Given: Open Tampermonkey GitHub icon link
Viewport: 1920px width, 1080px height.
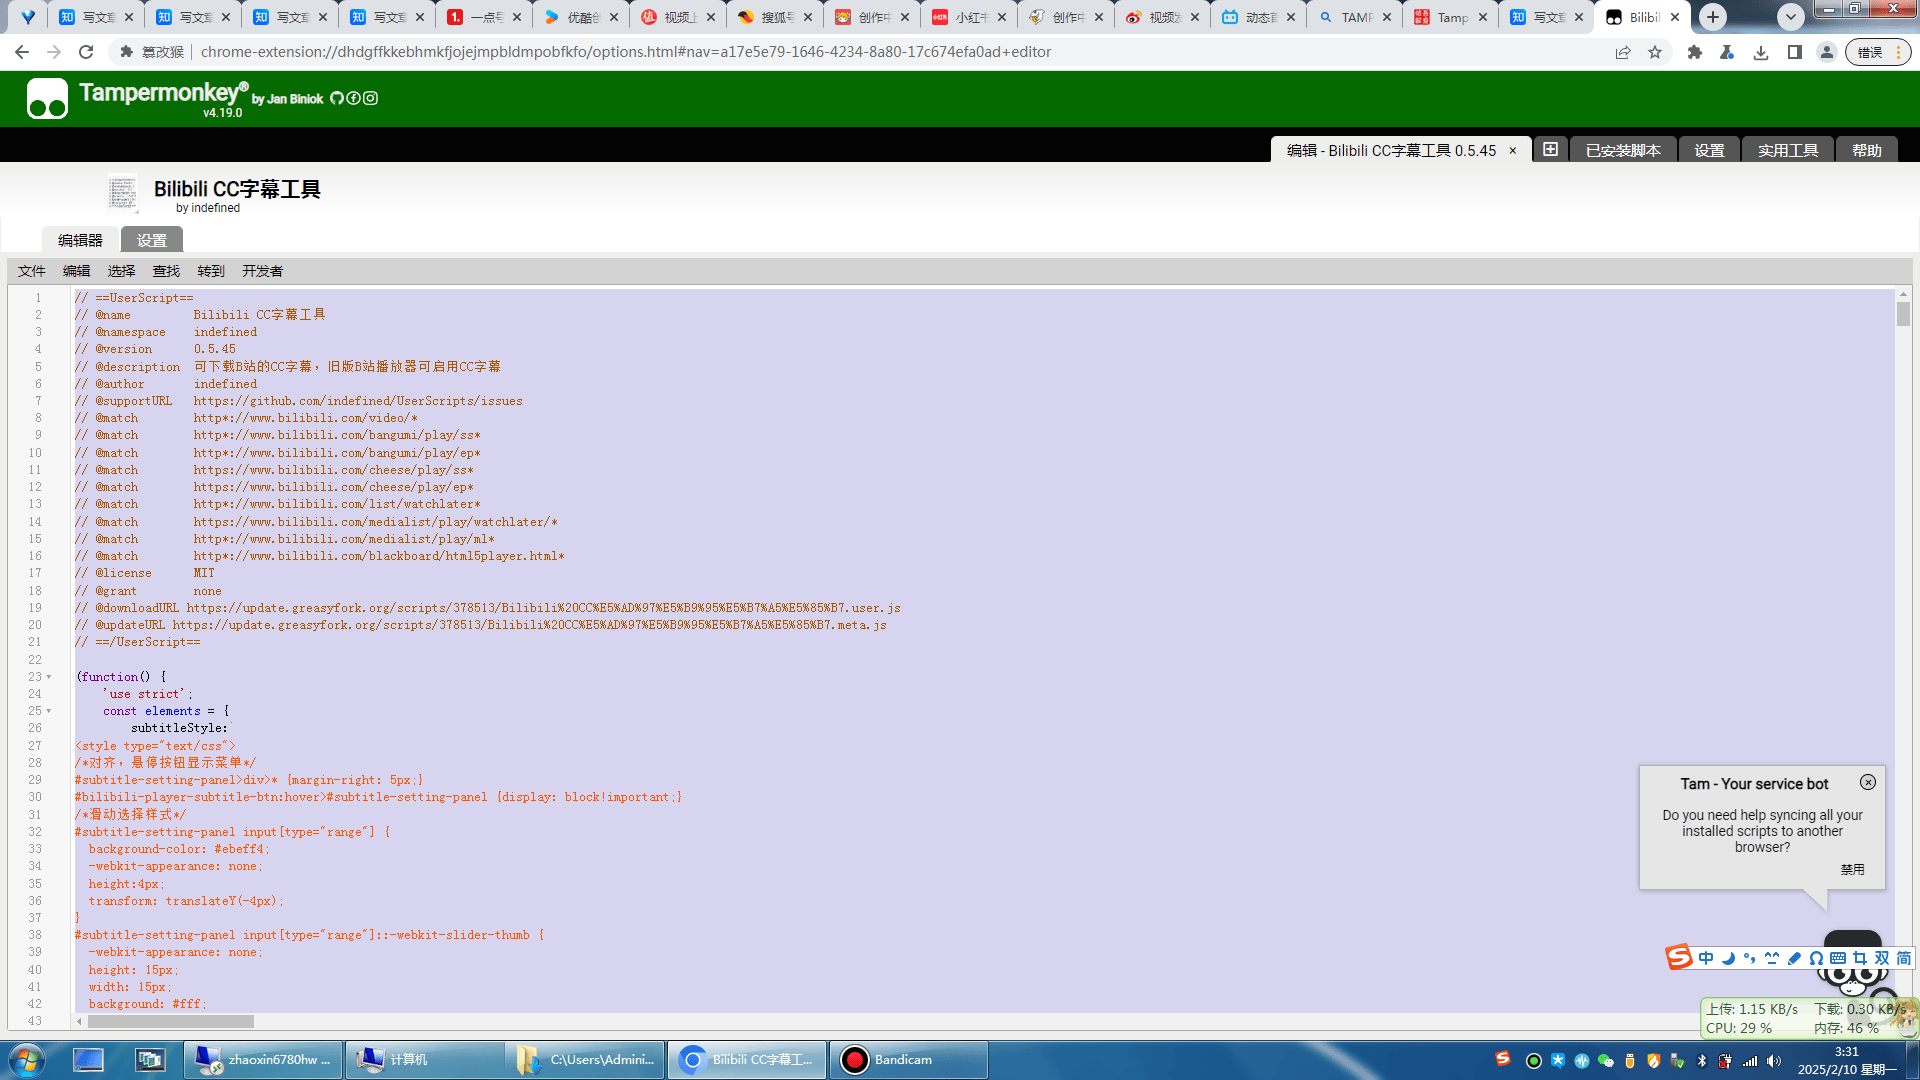Looking at the screenshot, I should click(x=337, y=98).
